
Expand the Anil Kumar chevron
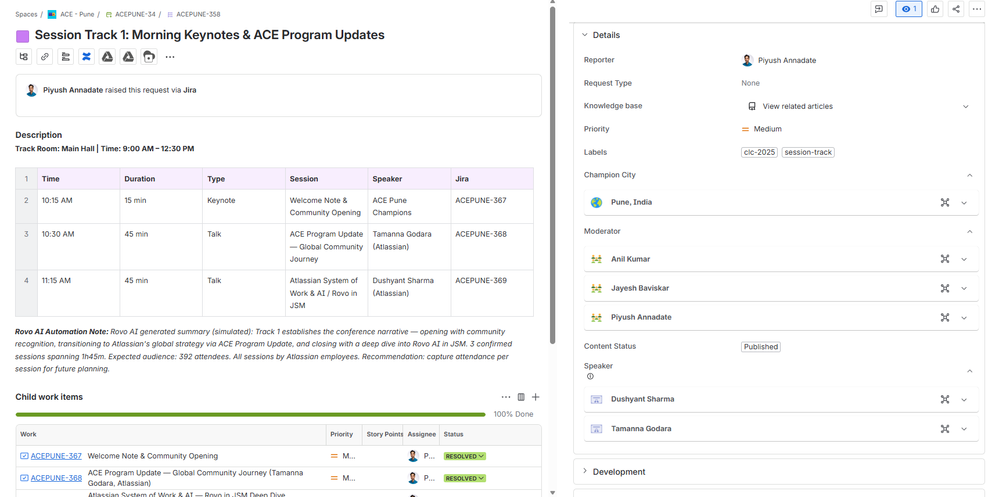pyautogui.click(x=964, y=259)
